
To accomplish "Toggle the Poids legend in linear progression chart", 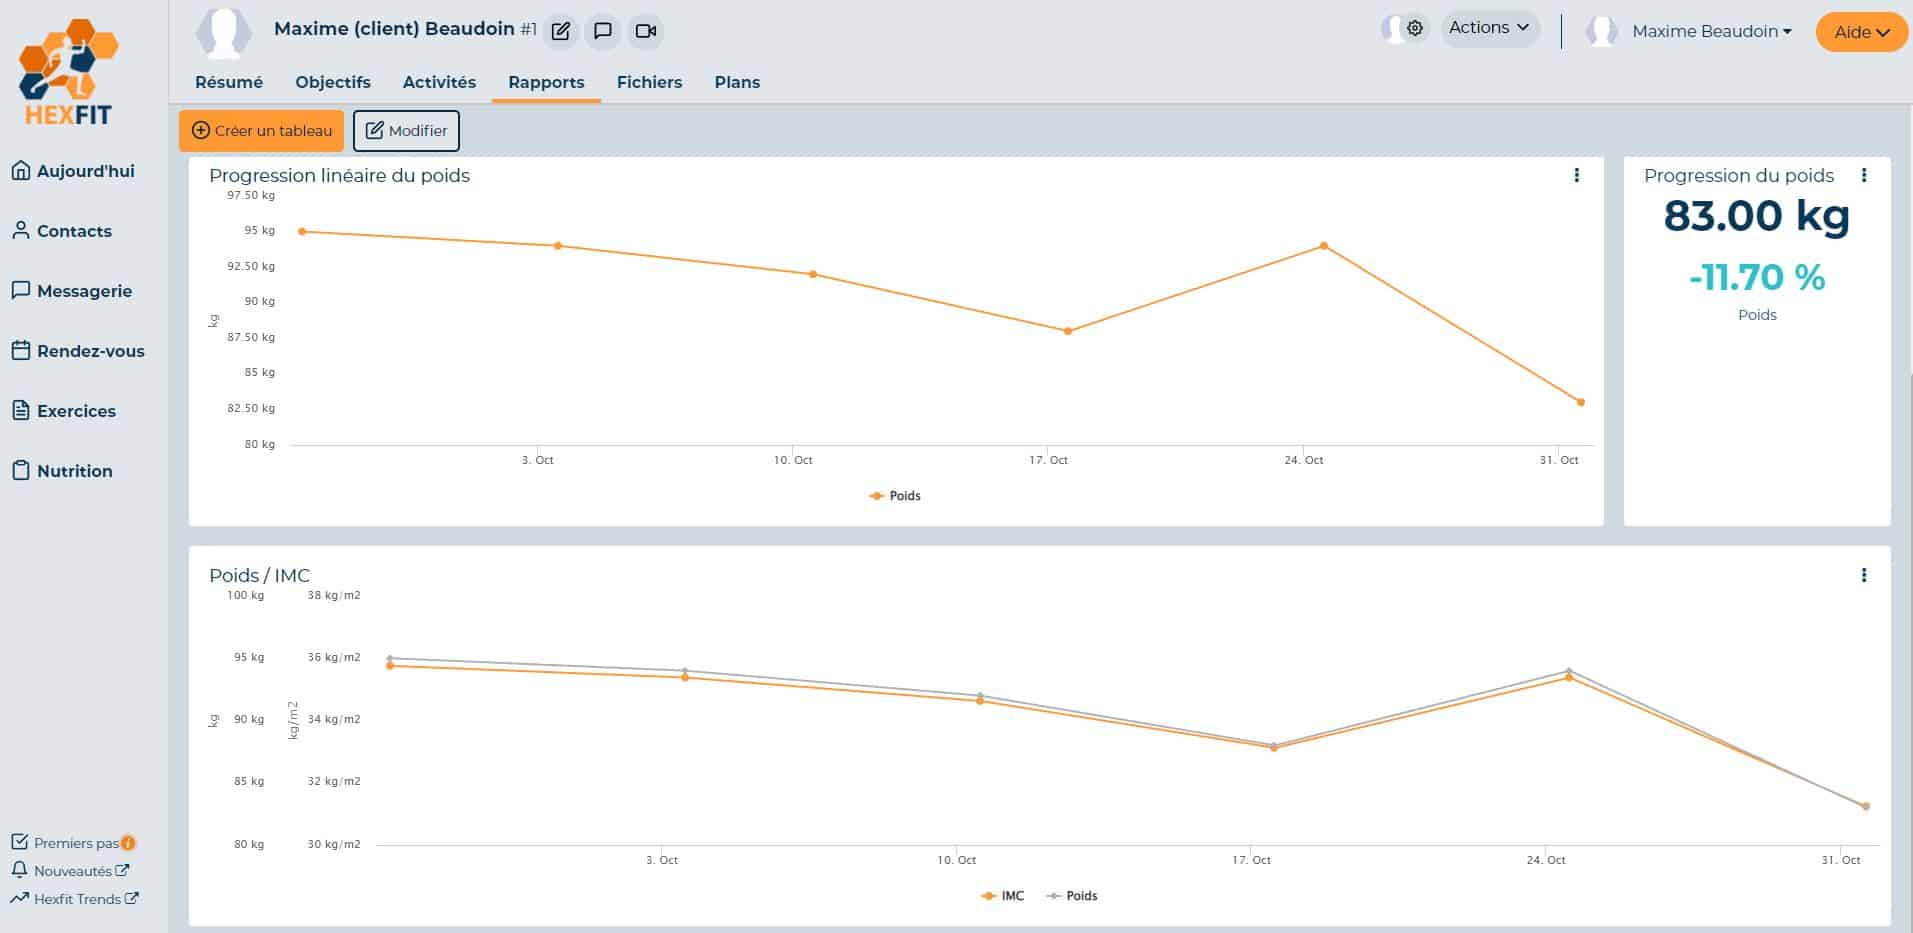I will [895, 496].
